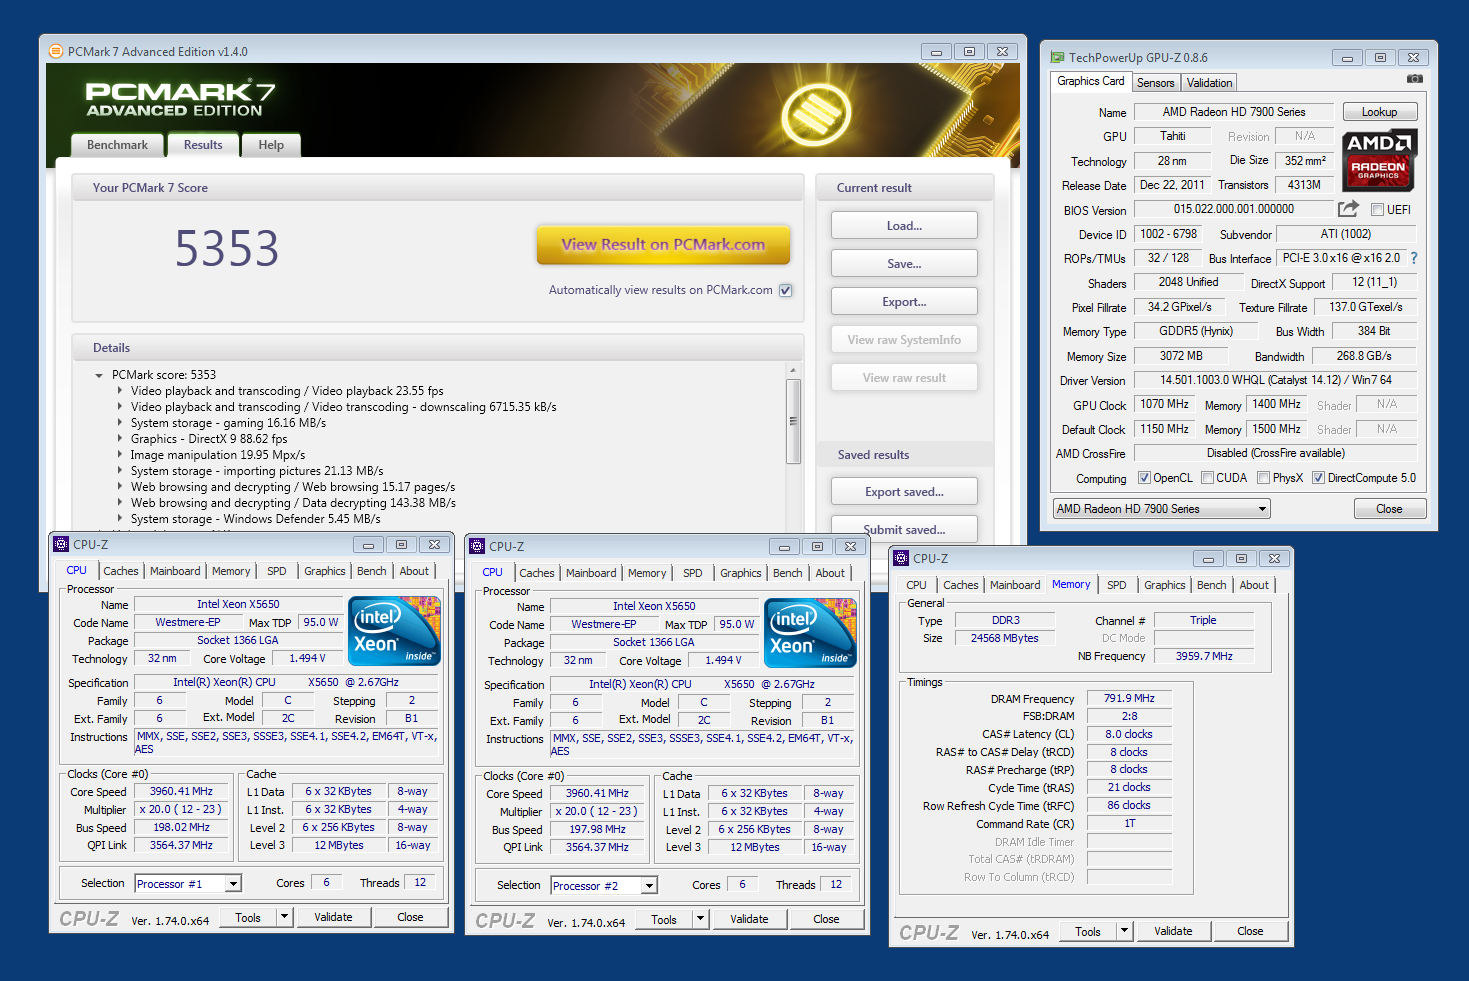Open the Help tab in PCMark 7
The width and height of the screenshot is (1469, 981).
tap(271, 145)
